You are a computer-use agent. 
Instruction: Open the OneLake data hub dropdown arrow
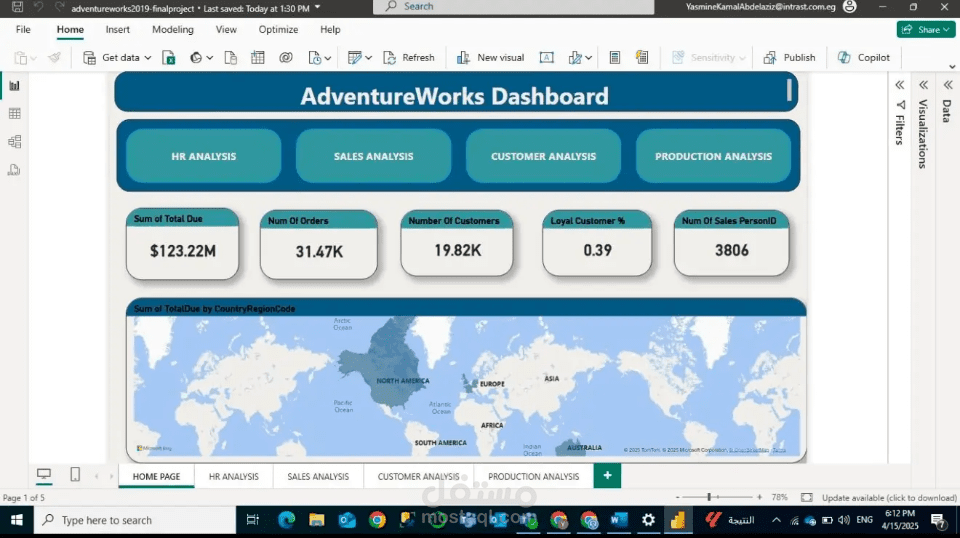[209, 58]
